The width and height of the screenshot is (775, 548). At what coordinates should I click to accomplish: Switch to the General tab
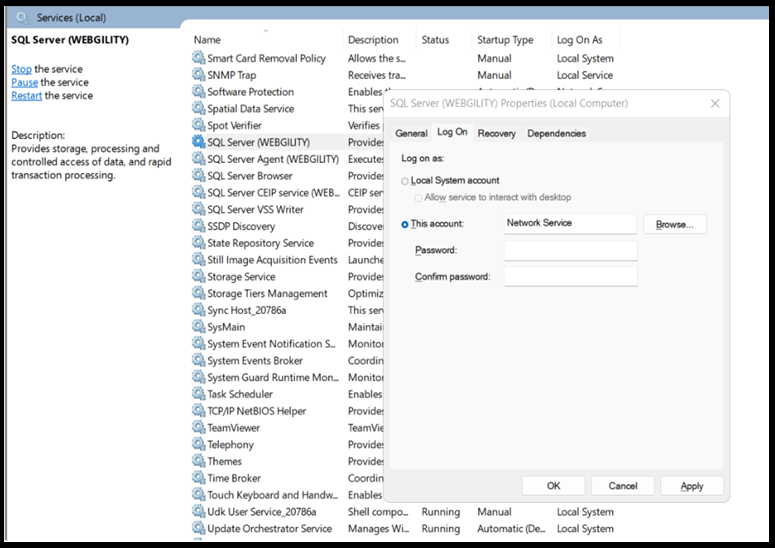click(x=411, y=133)
